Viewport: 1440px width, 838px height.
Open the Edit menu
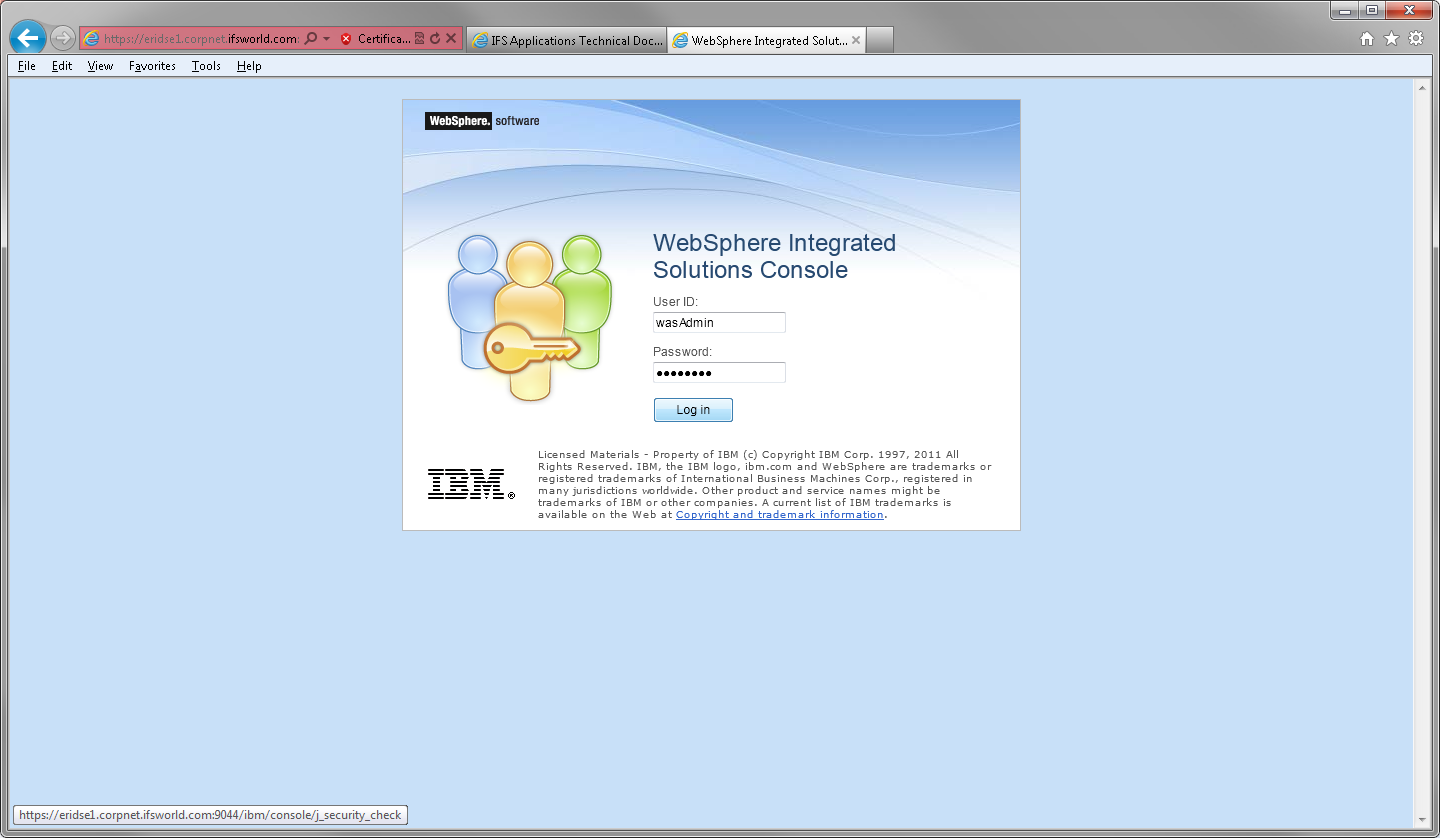point(62,66)
